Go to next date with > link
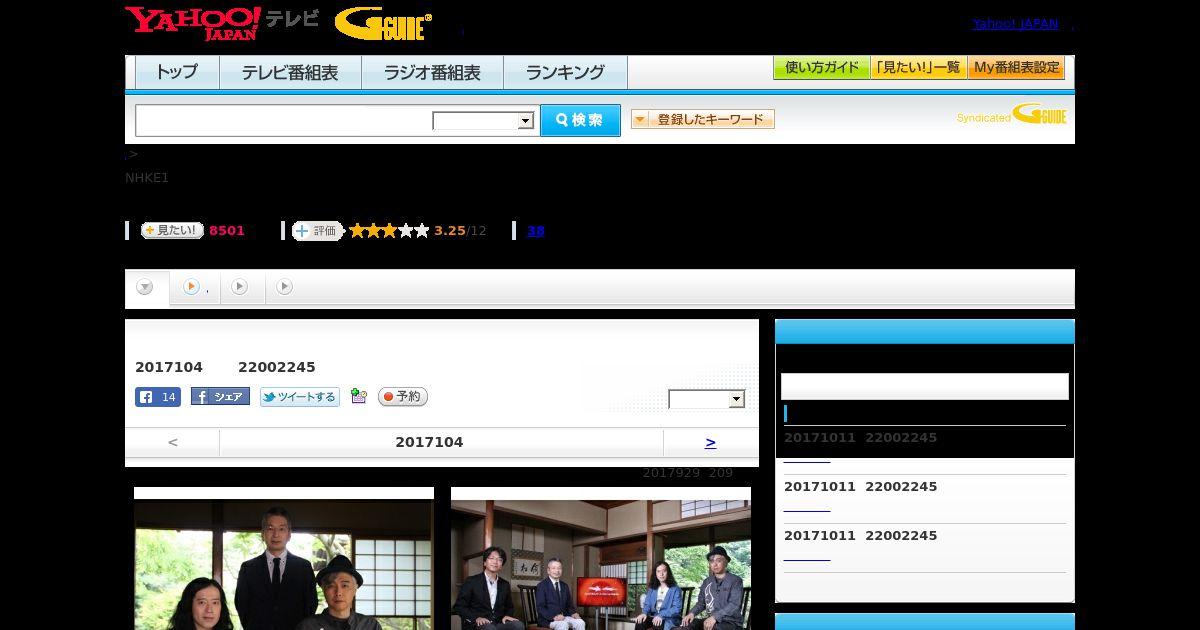1200x630 pixels. pyautogui.click(x=710, y=442)
